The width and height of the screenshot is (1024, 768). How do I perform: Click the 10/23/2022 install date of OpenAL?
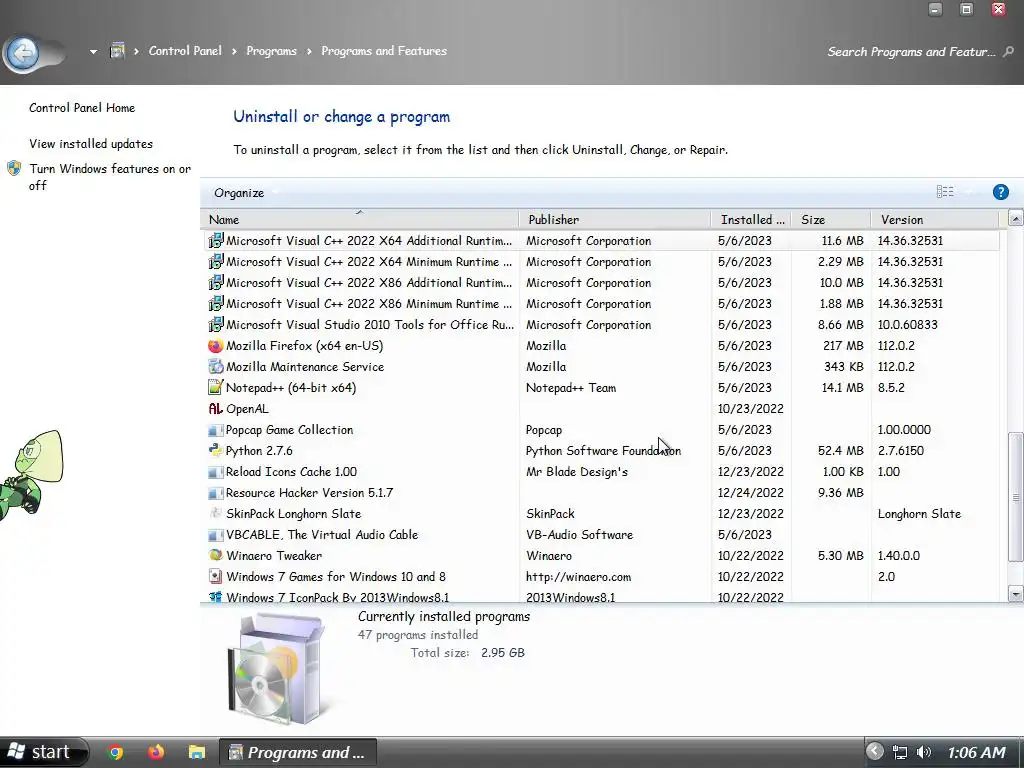click(x=750, y=409)
